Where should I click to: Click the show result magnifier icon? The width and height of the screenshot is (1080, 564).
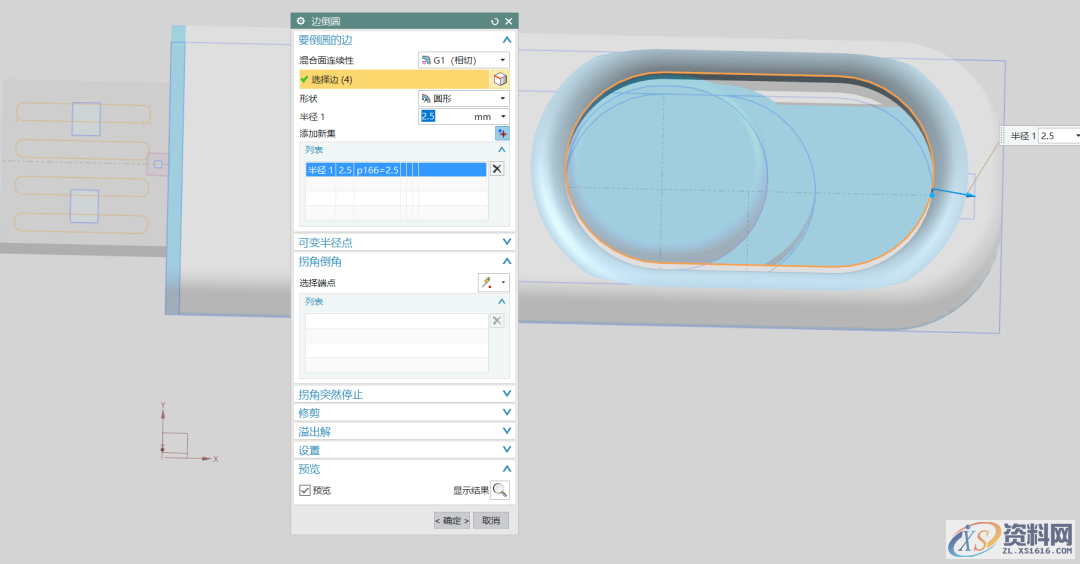click(x=500, y=490)
